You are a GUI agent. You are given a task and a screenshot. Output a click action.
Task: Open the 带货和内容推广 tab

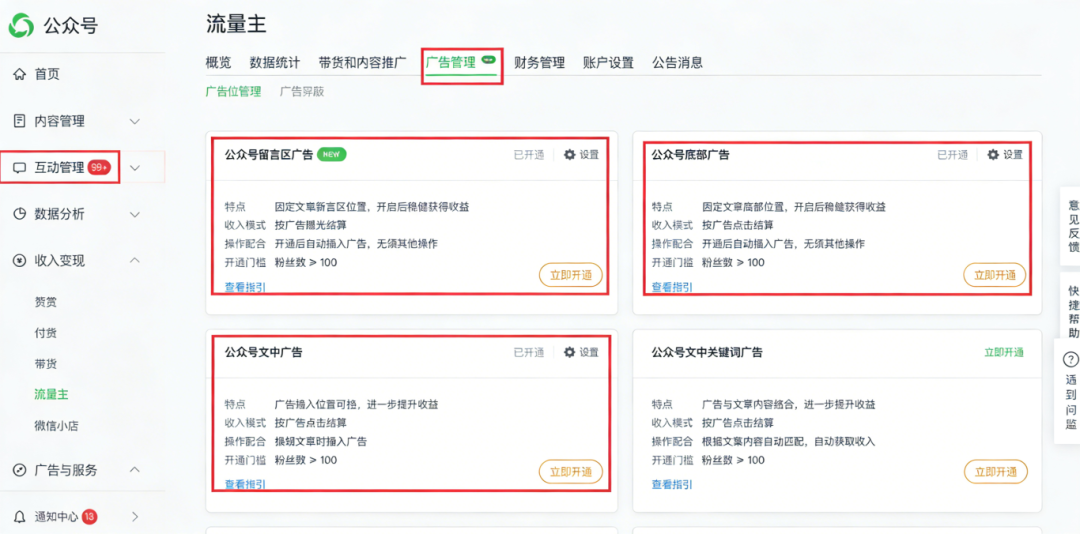362,63
